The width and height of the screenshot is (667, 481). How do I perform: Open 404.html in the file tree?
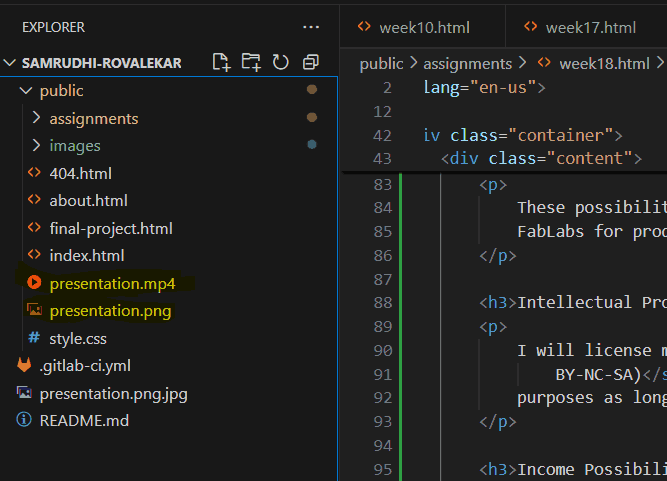click(x=80, y=174)
